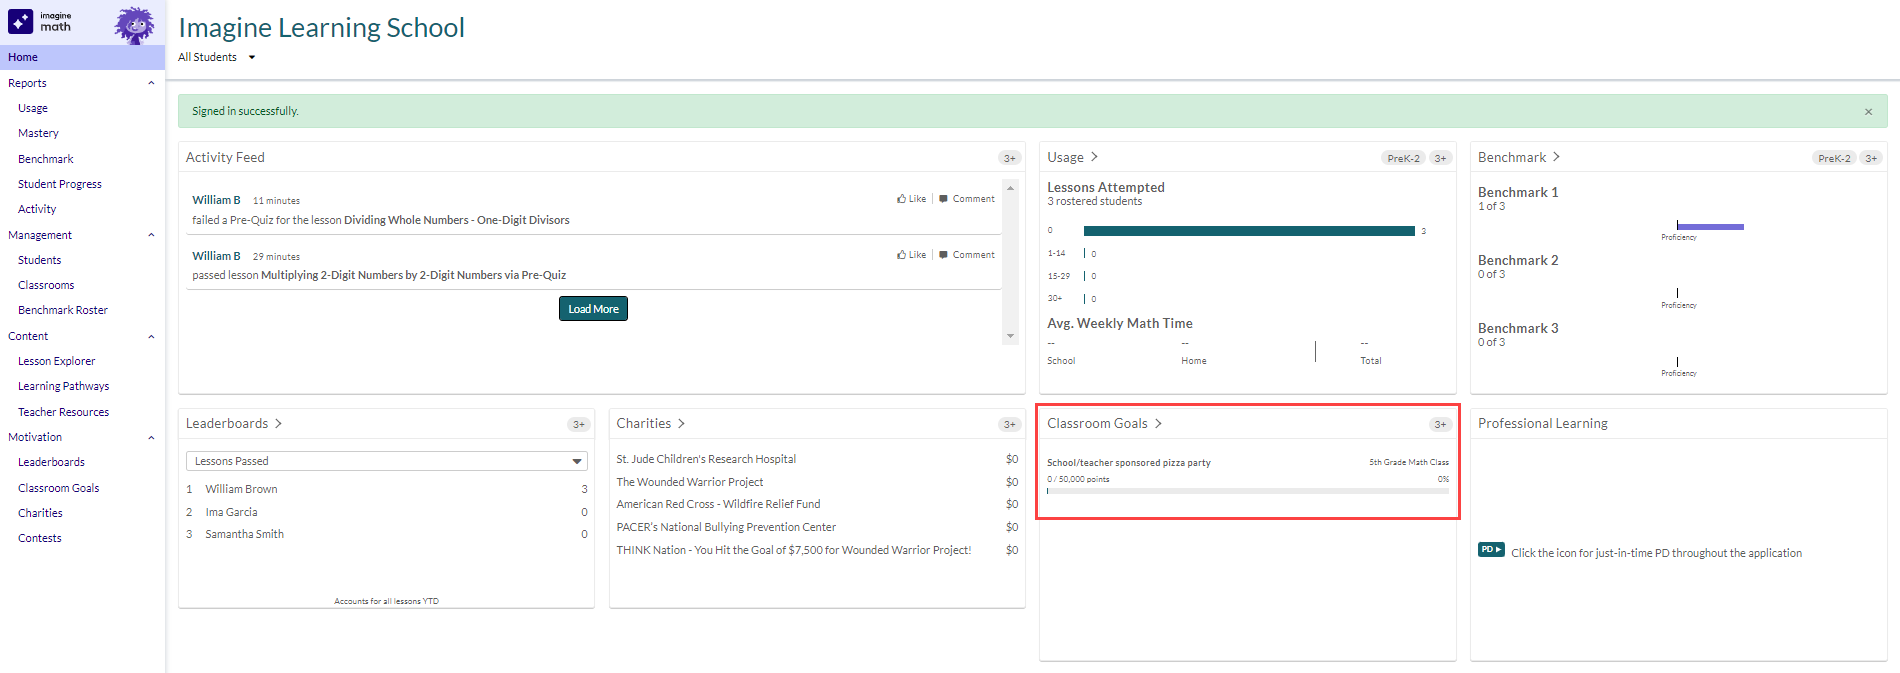Click the arrow beside the Classroom Goals widget title
1900x673 pixels.
[1158, 424]
